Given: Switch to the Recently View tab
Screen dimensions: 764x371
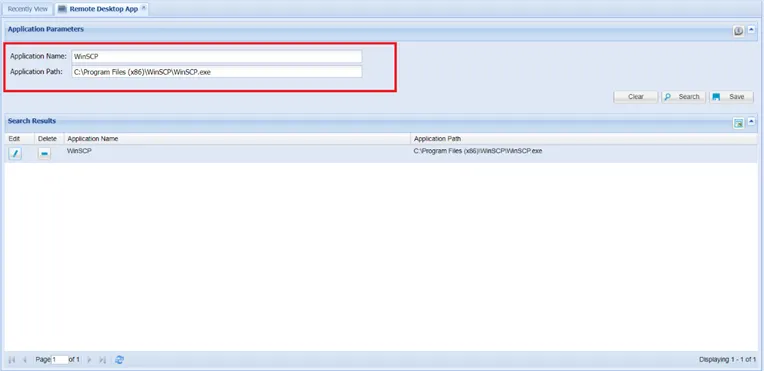Looking at the screenshot, I should pos(28,9).
